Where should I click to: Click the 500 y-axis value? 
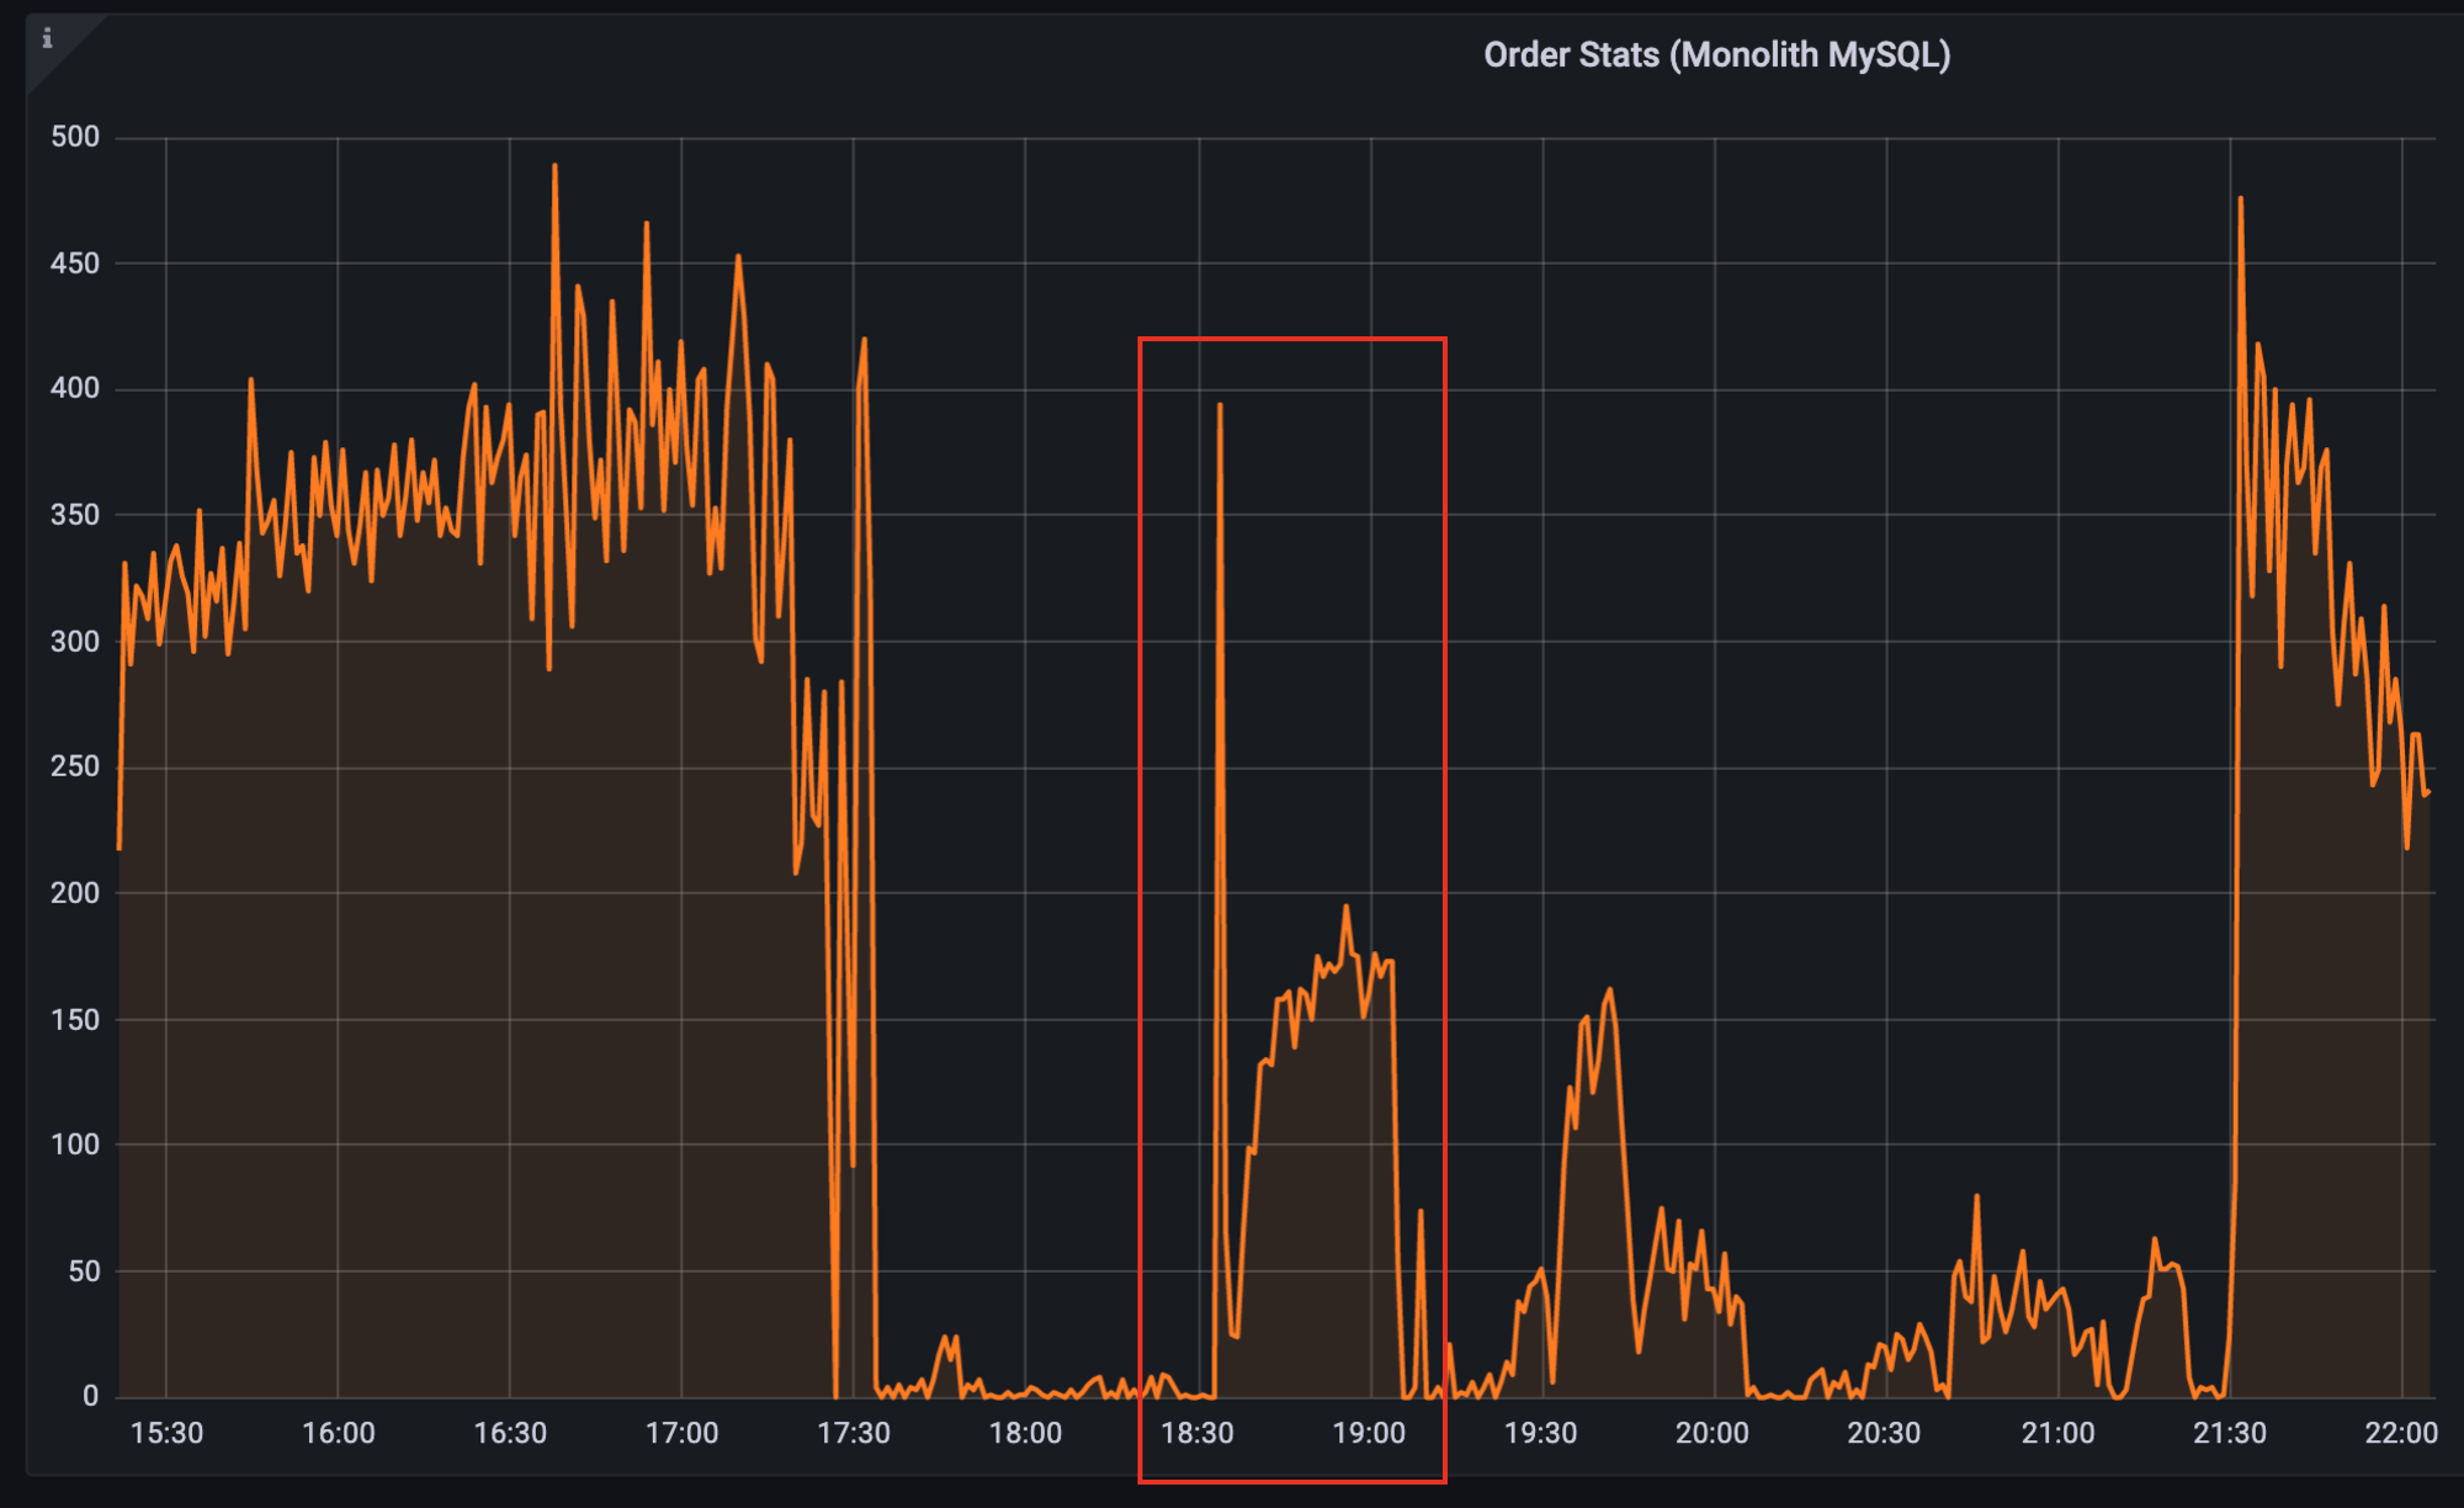[x=75, y=137]
